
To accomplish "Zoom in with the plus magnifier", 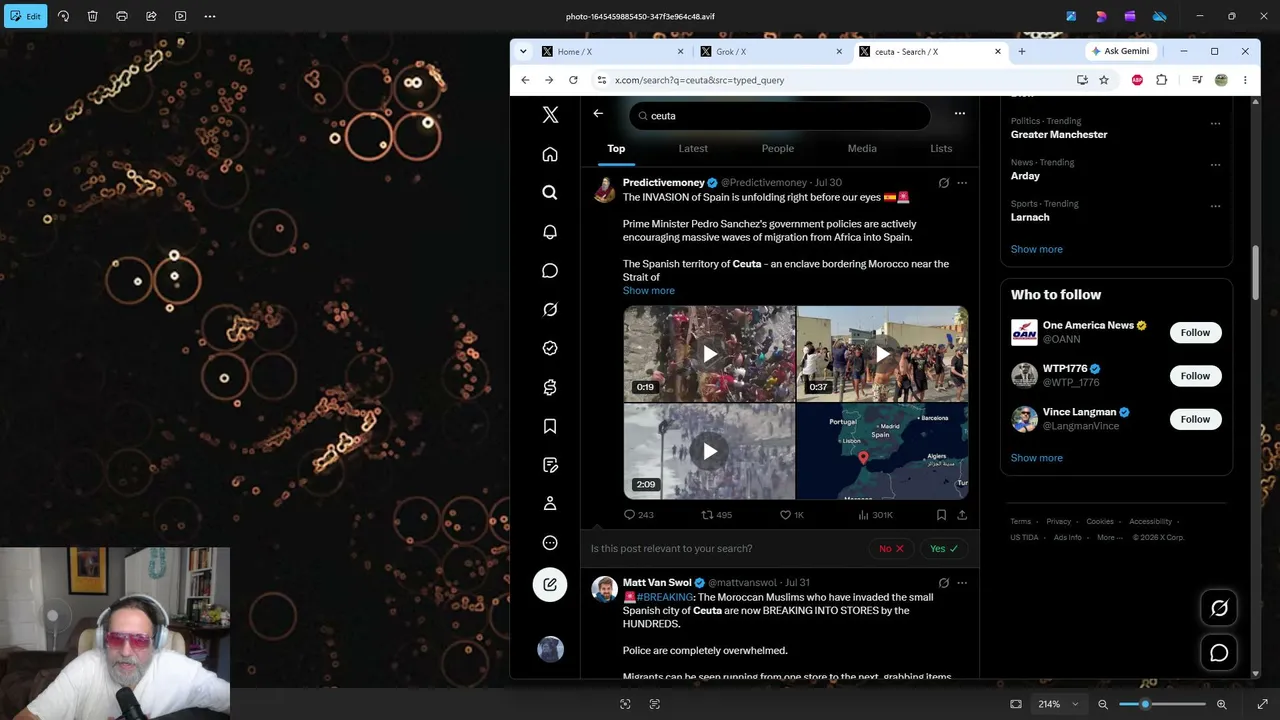I will click(x=1222, y=704).
